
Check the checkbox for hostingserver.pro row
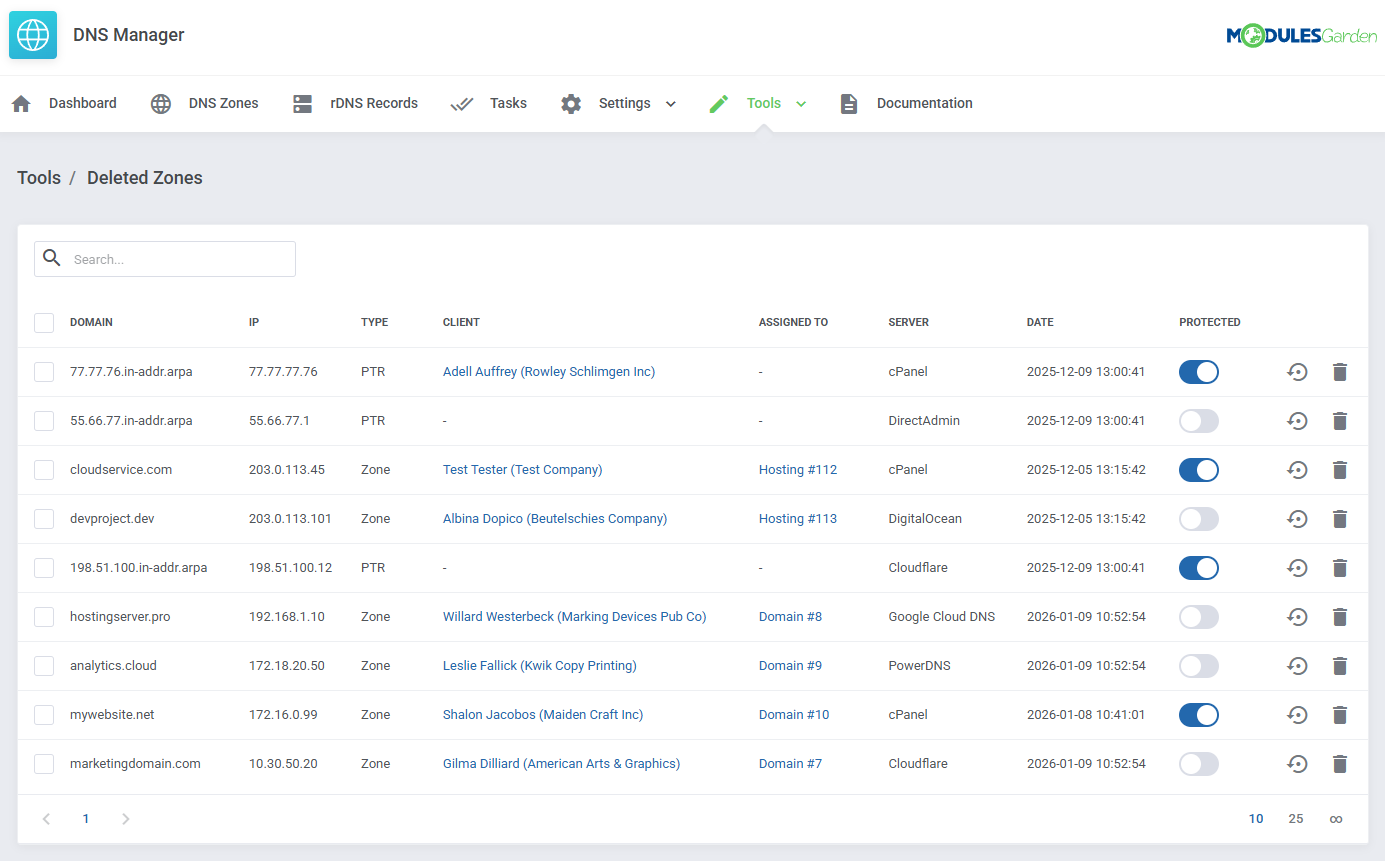coord(43,616)
